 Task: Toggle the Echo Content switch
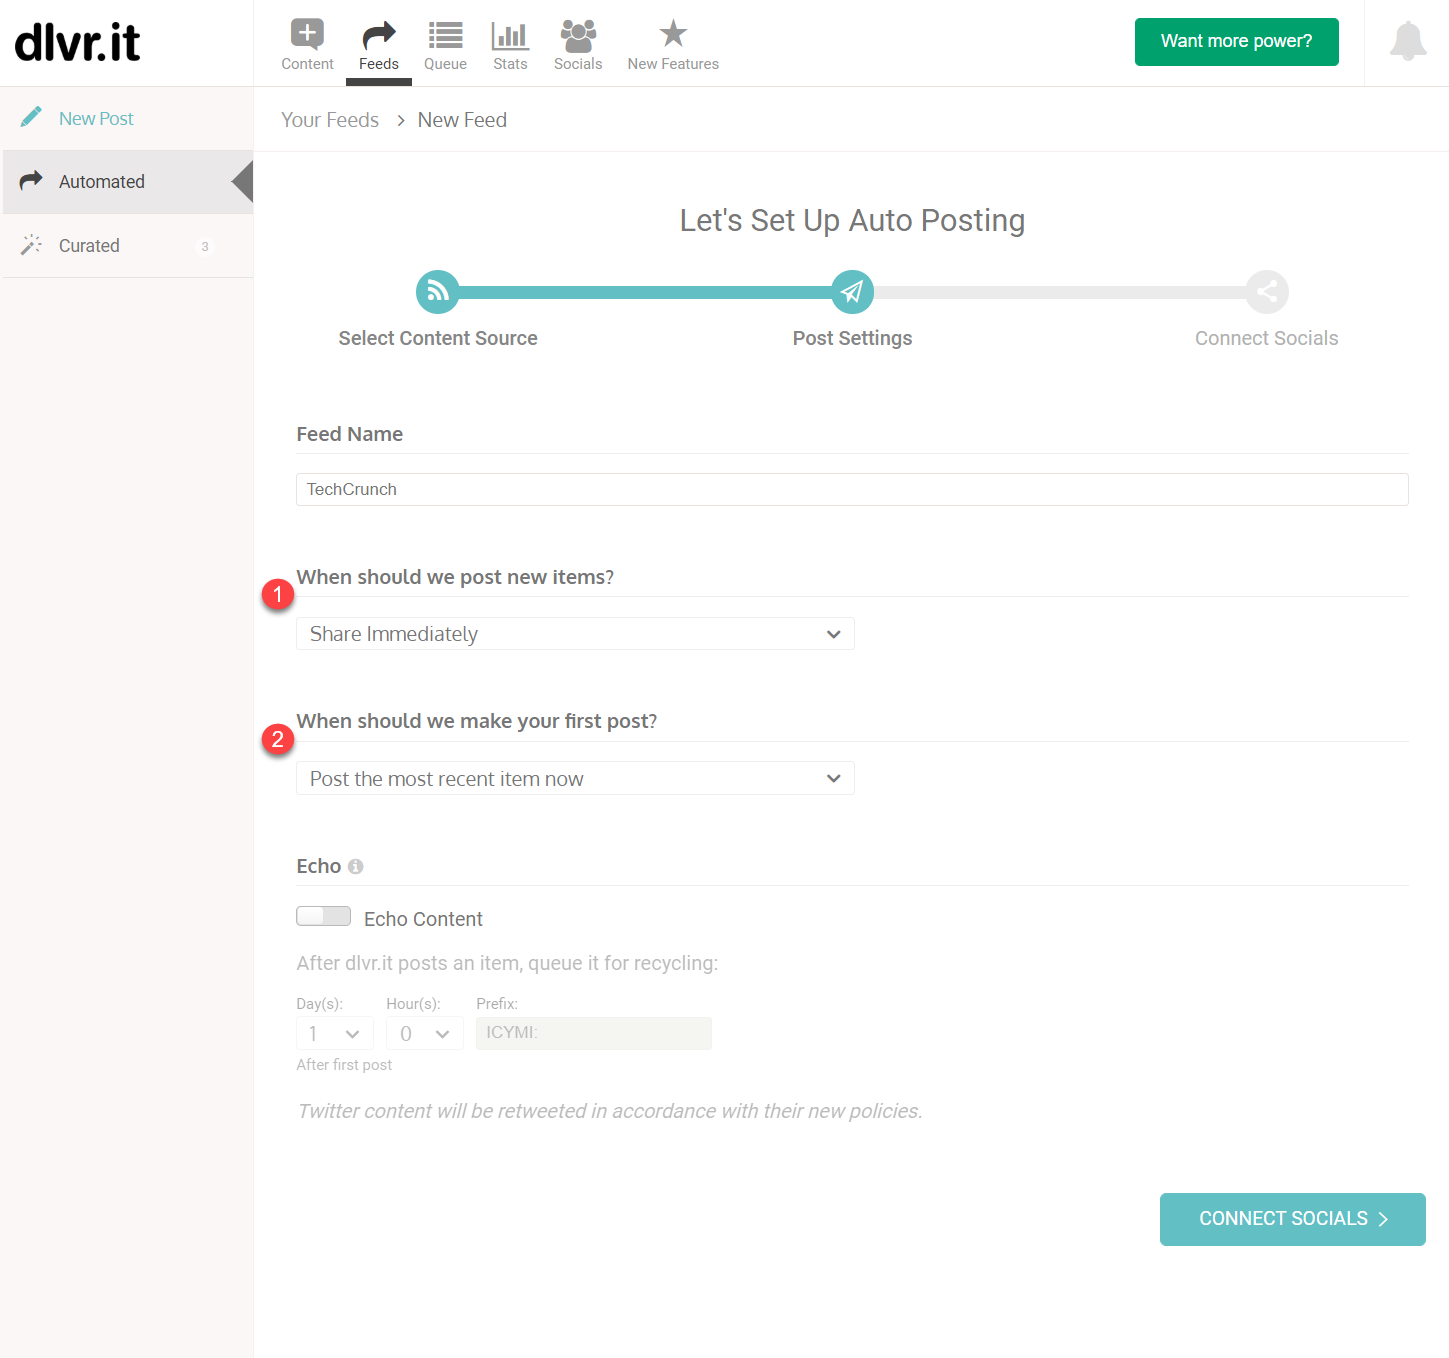pyautogui.click(x=323, y=916)
